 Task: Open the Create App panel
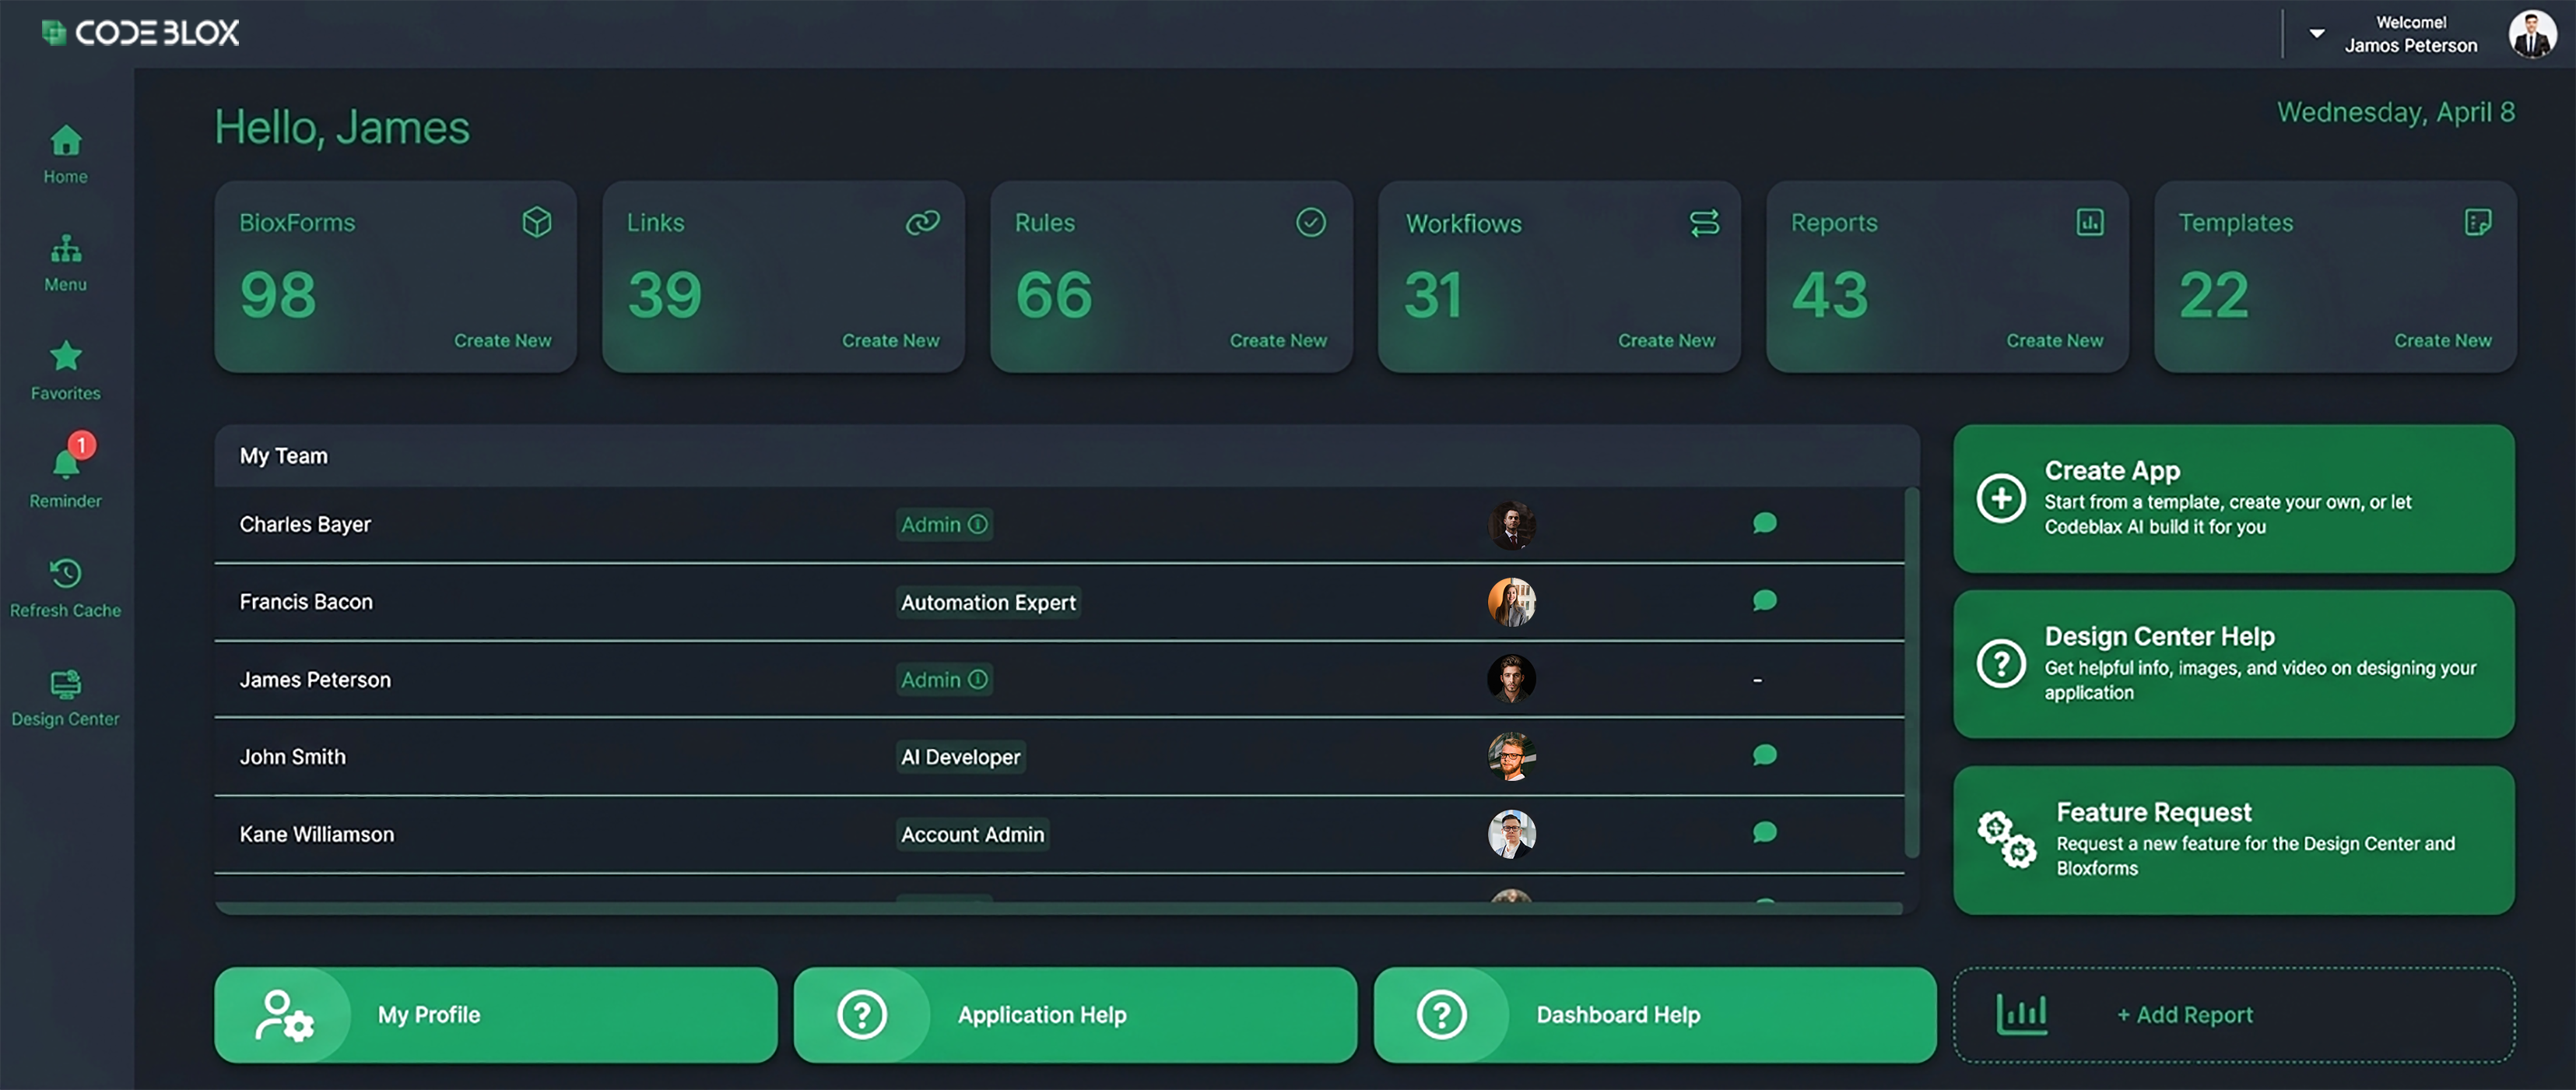coord(2233,498)
